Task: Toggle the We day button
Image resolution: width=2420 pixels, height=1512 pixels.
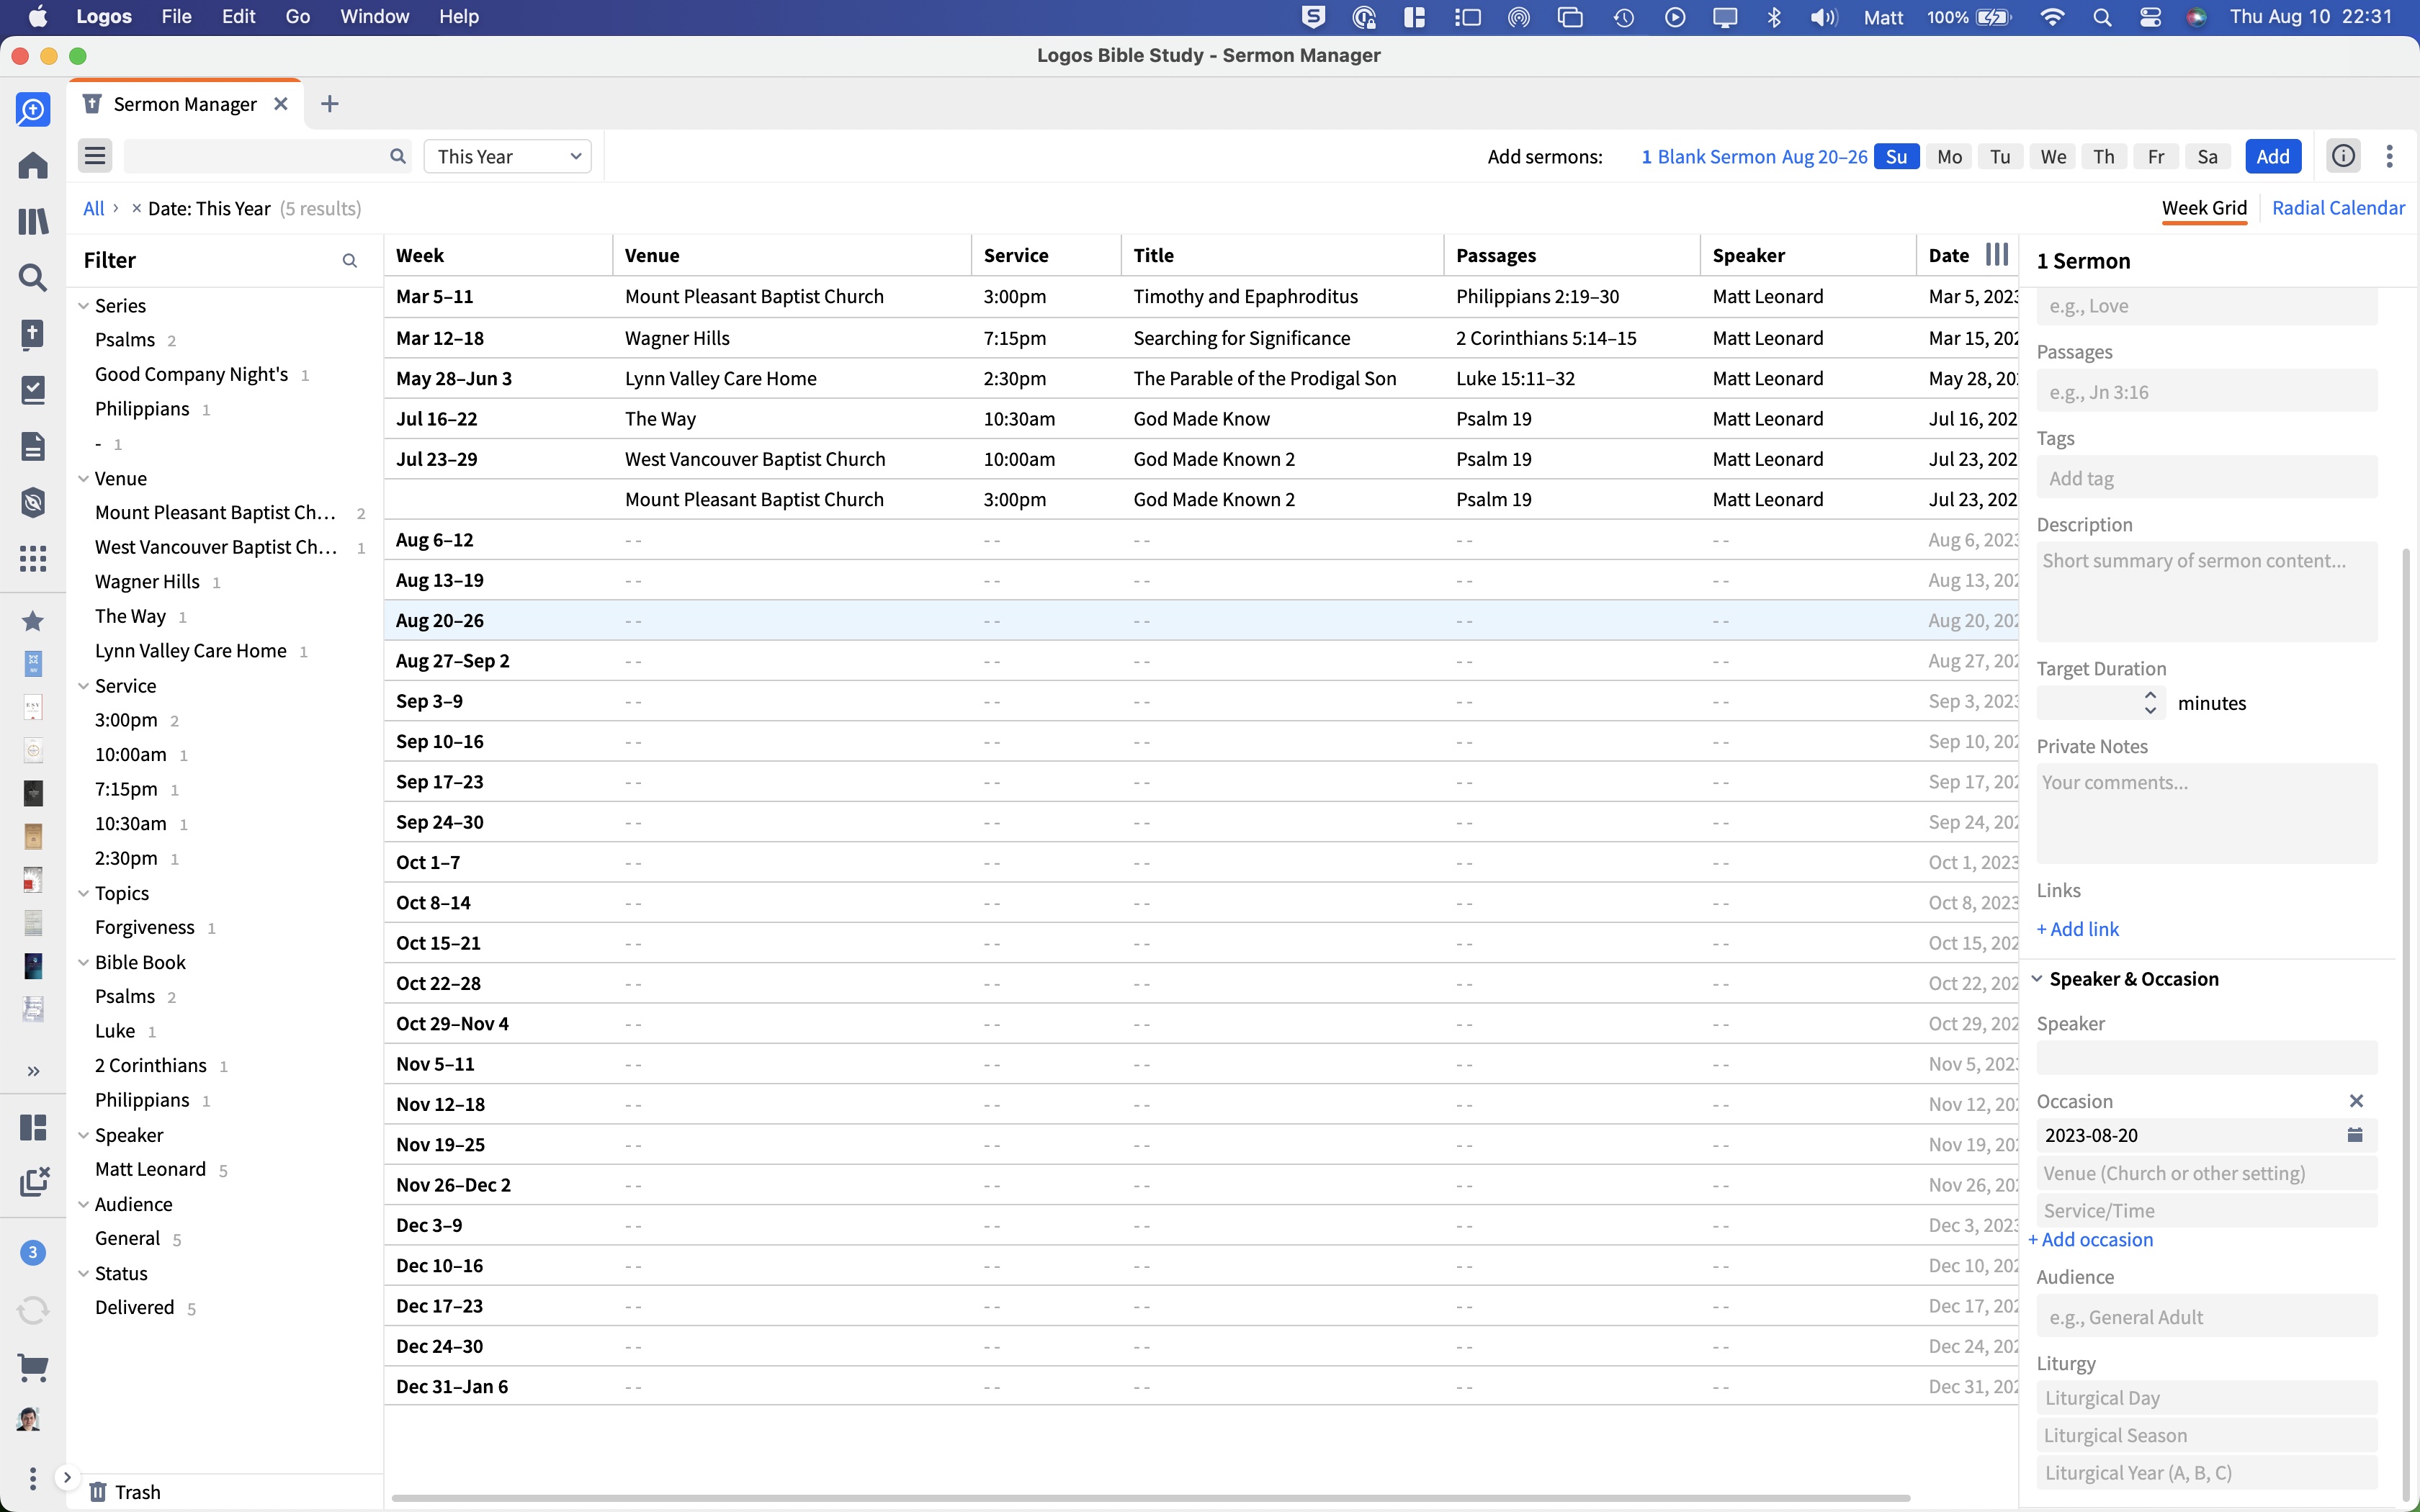Action: coord(2053,157)
